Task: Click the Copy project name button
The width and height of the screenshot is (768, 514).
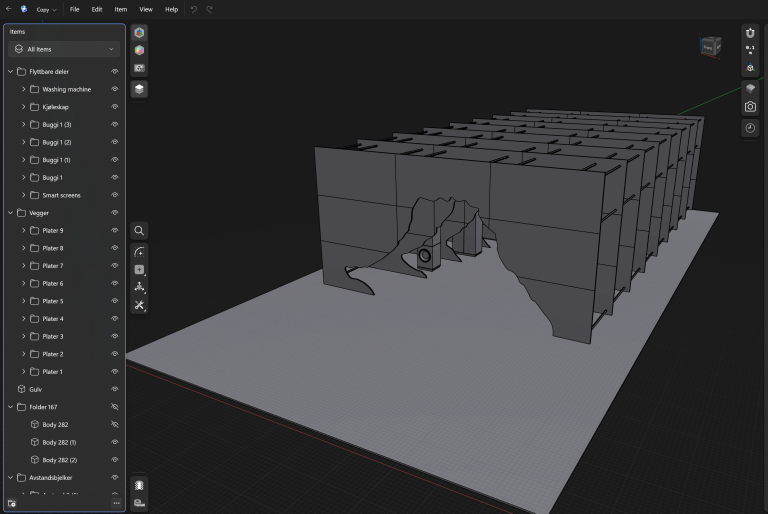Action: [46, 9]
